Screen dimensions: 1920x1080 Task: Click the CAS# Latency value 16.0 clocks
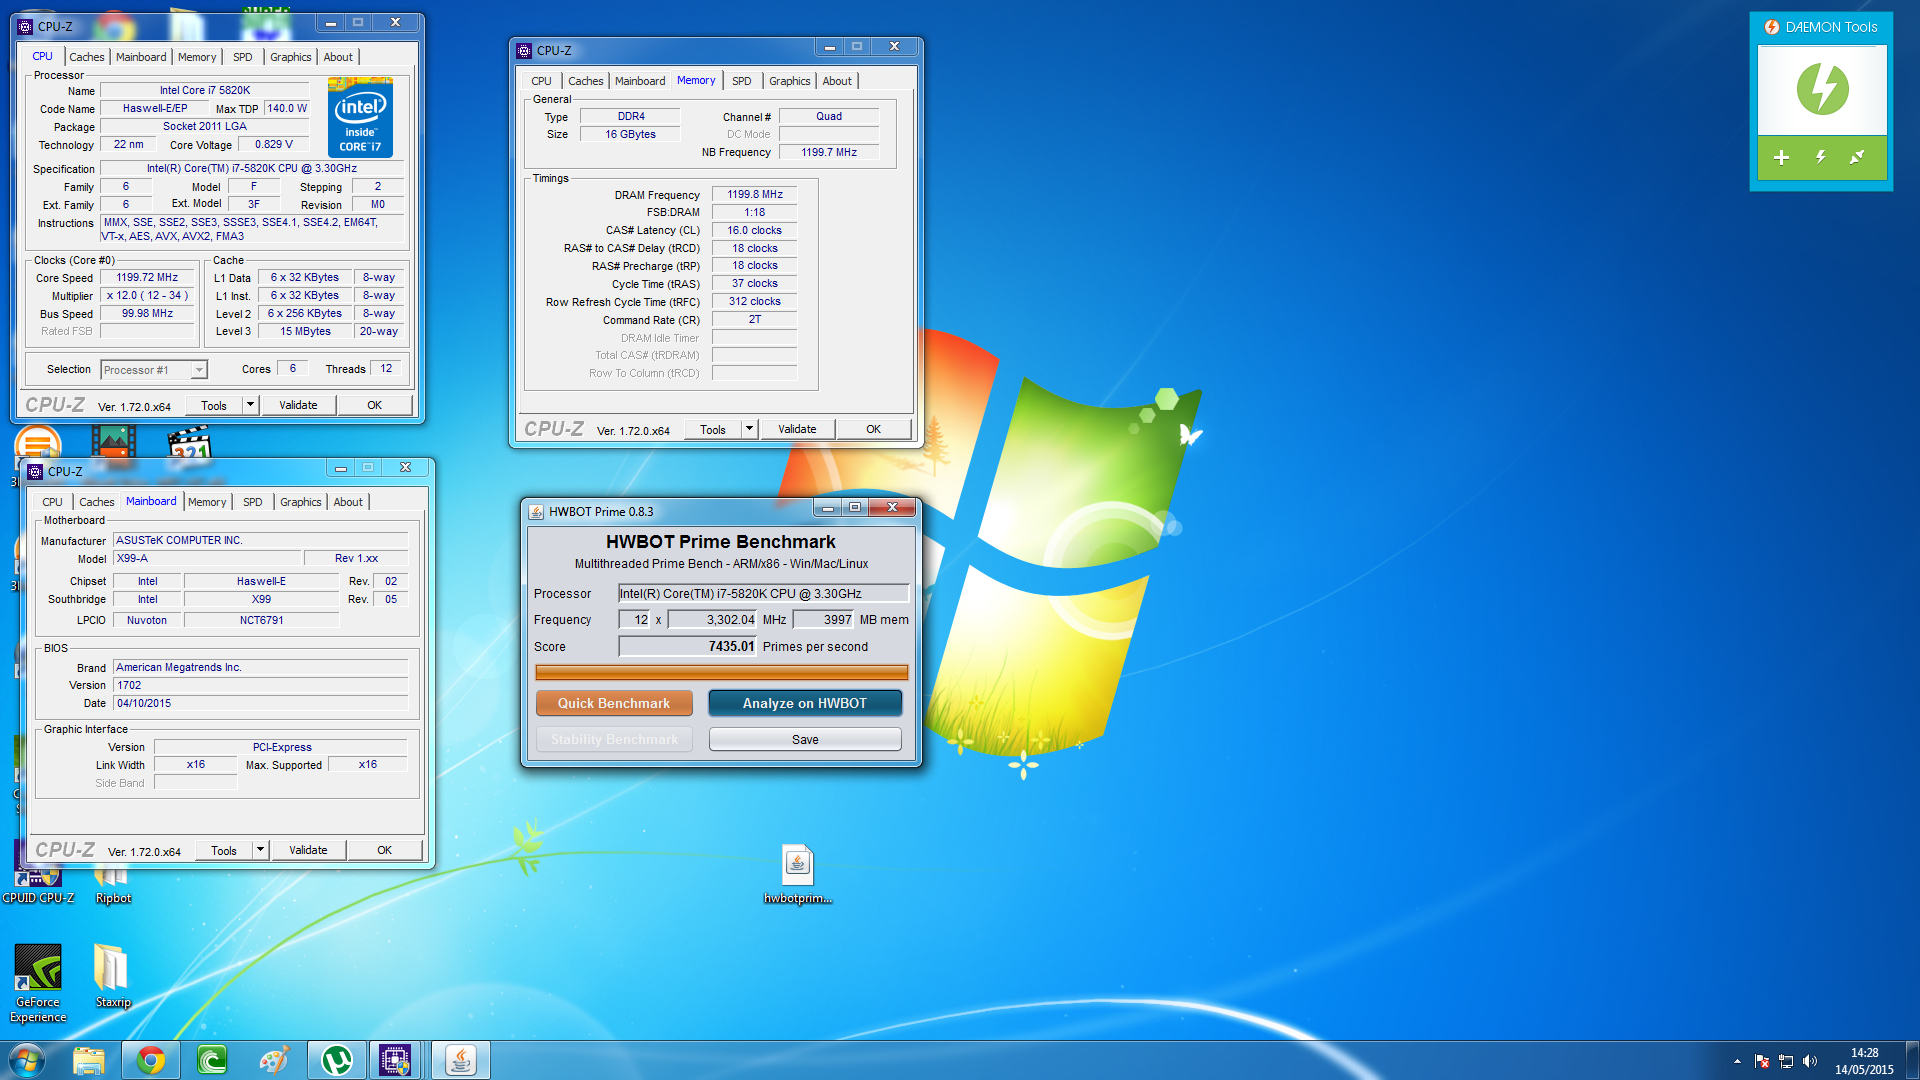(755, 230)
